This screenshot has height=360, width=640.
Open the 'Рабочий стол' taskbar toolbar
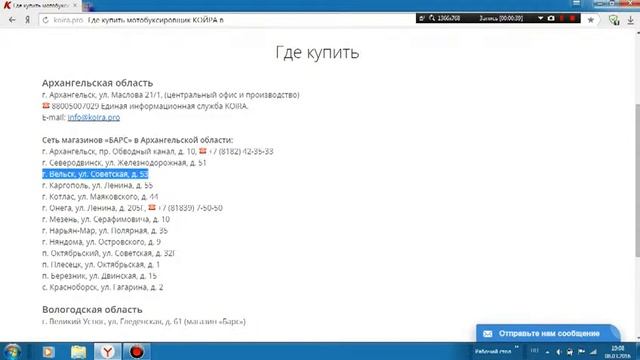pyautogui.click(x=493, y=351)
